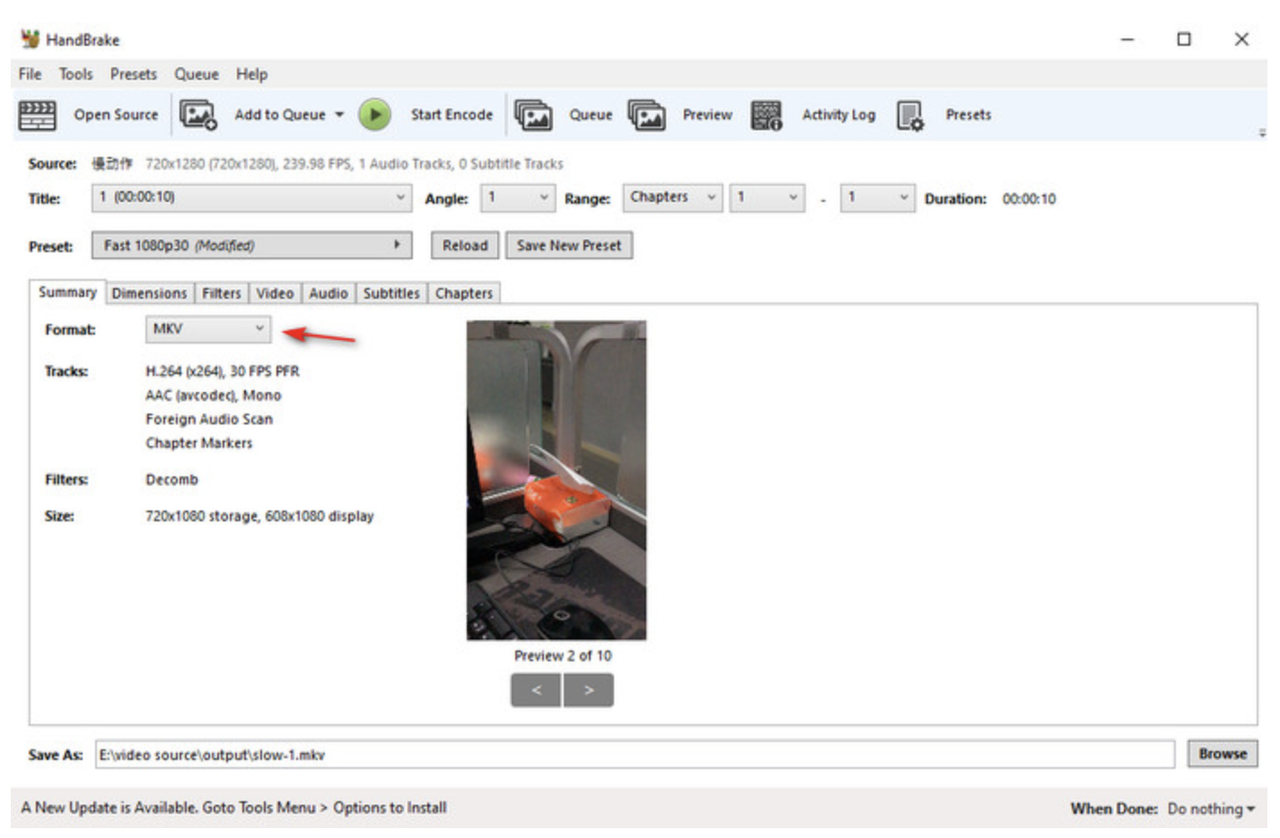
Task: Click the 'H.264 (x264), 30 FPS PFR' track text
Action: coord(223,371)
